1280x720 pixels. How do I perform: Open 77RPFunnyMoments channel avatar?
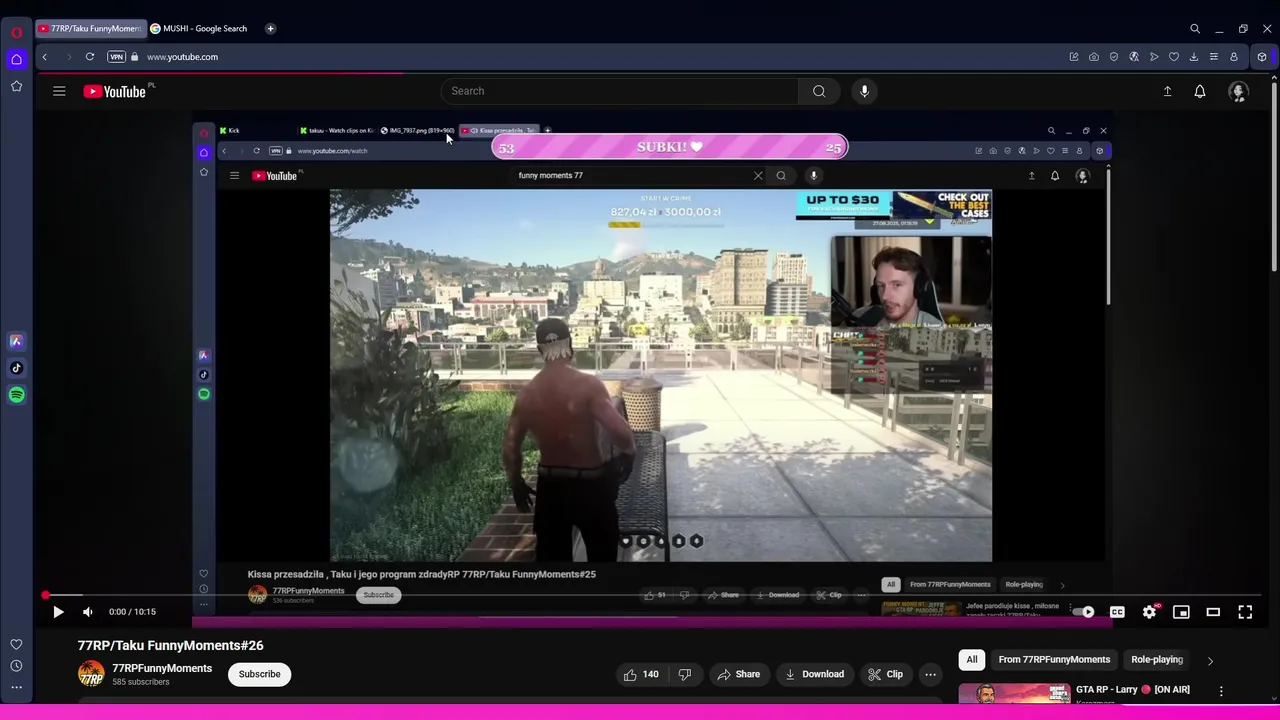(x=91, y=674)
